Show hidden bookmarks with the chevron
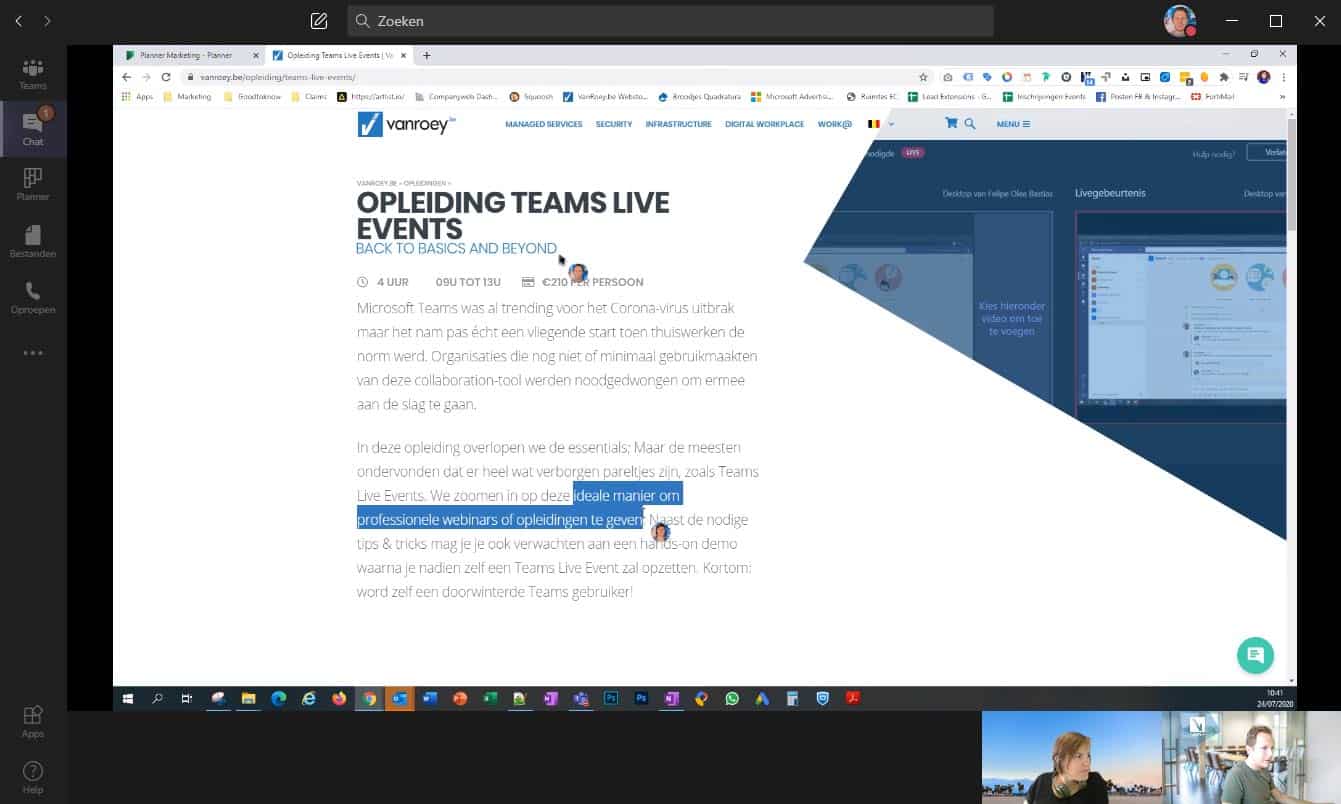1341x804 pixels. 1283,97
